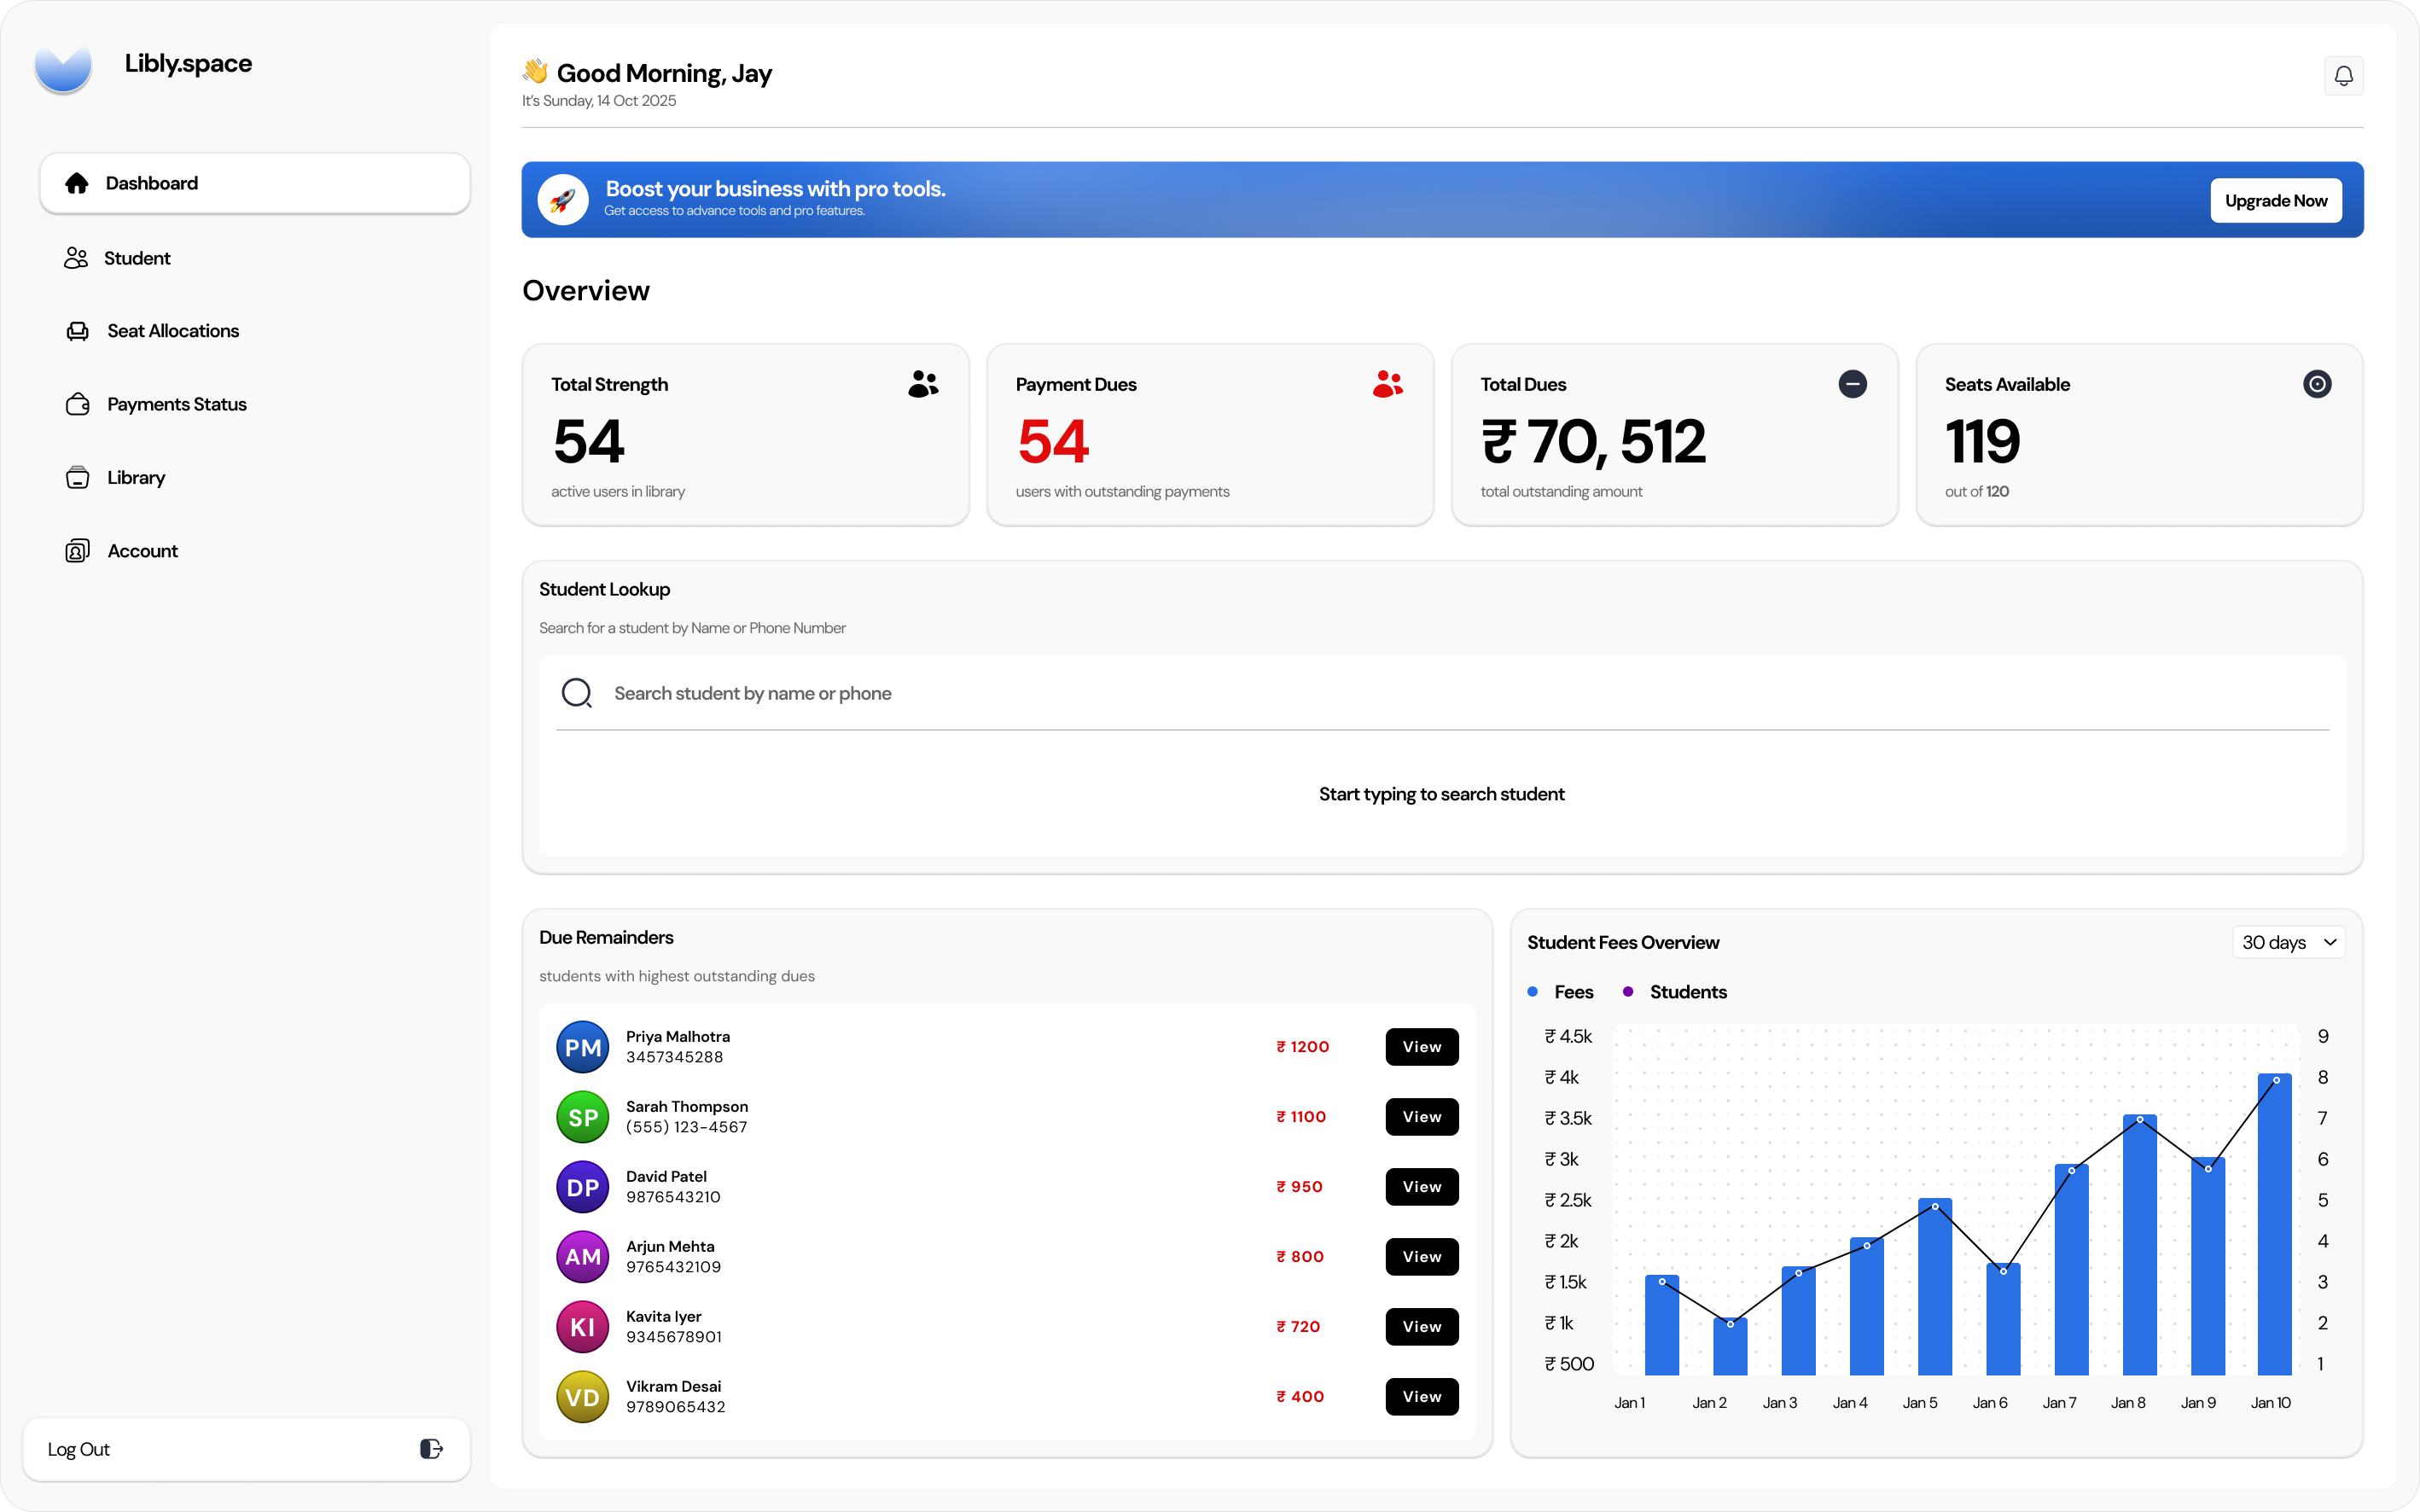The image size is (2420, 1512).
Task: Click the Seats Available target icon
Action: [x=2316, y=384]
